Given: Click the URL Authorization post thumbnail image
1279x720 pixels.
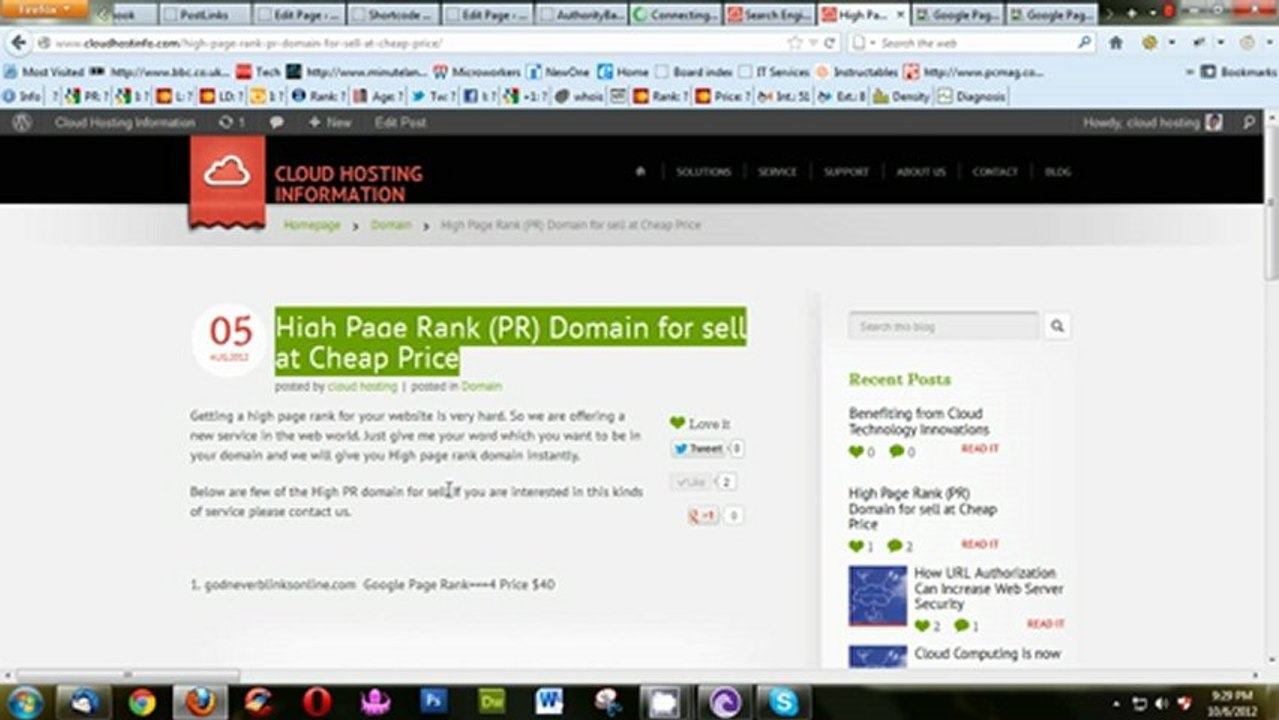Looking at the screenshot, I should [x=878, y=596].
